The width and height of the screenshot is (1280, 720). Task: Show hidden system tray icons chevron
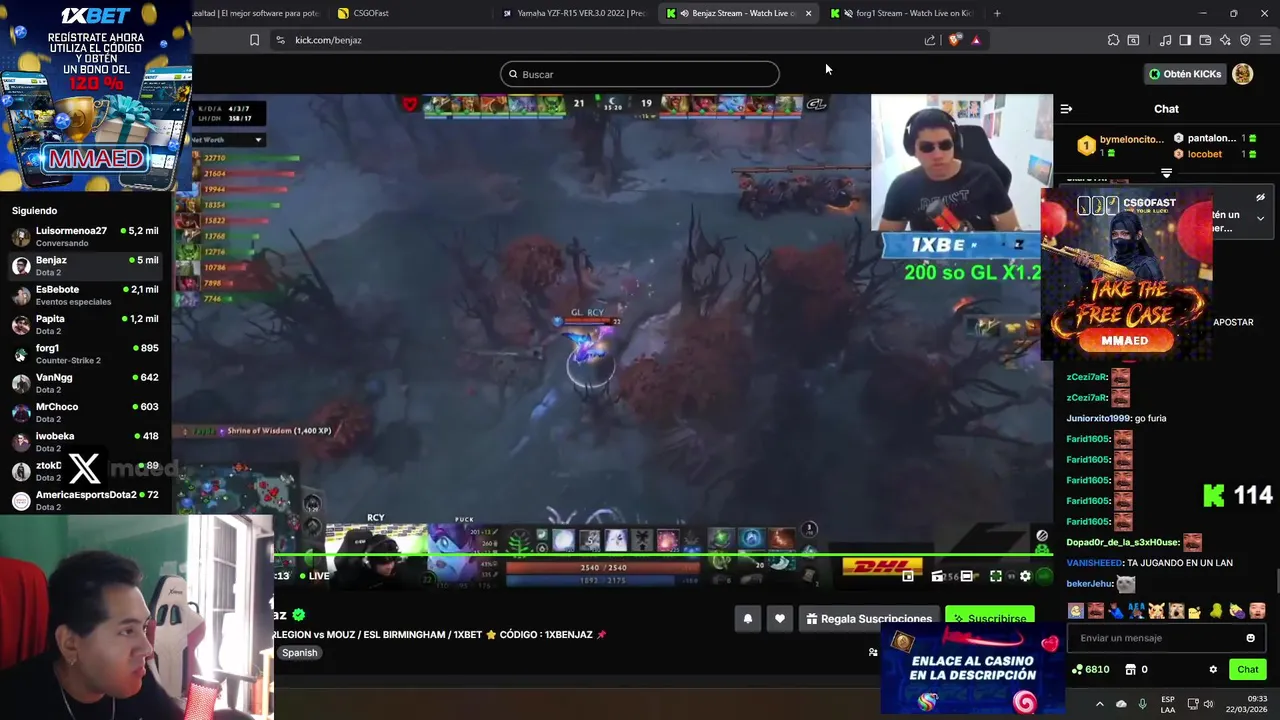[x=1099, y=704]
